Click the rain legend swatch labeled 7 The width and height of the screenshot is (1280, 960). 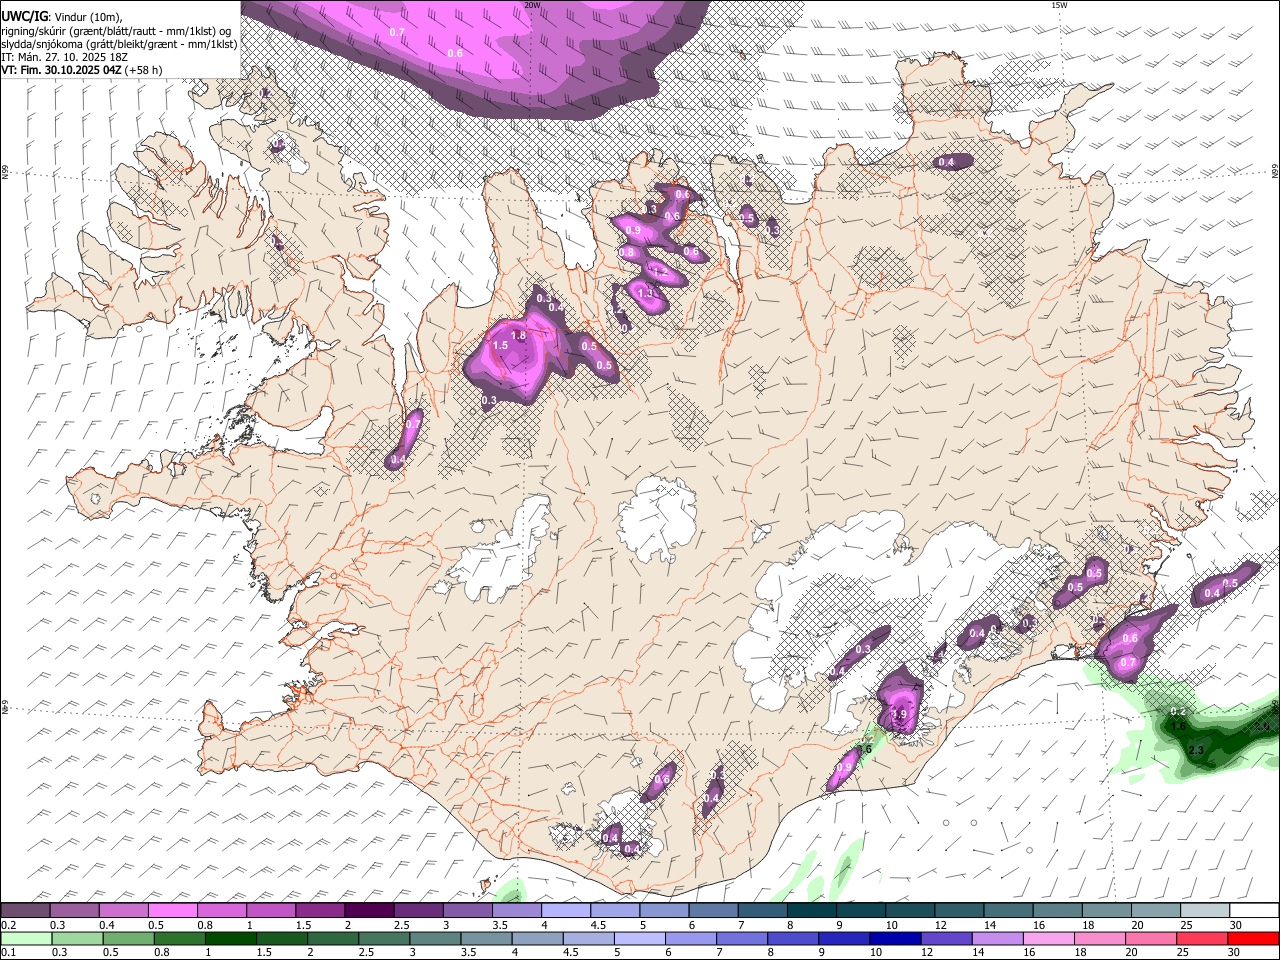point(741,939)
